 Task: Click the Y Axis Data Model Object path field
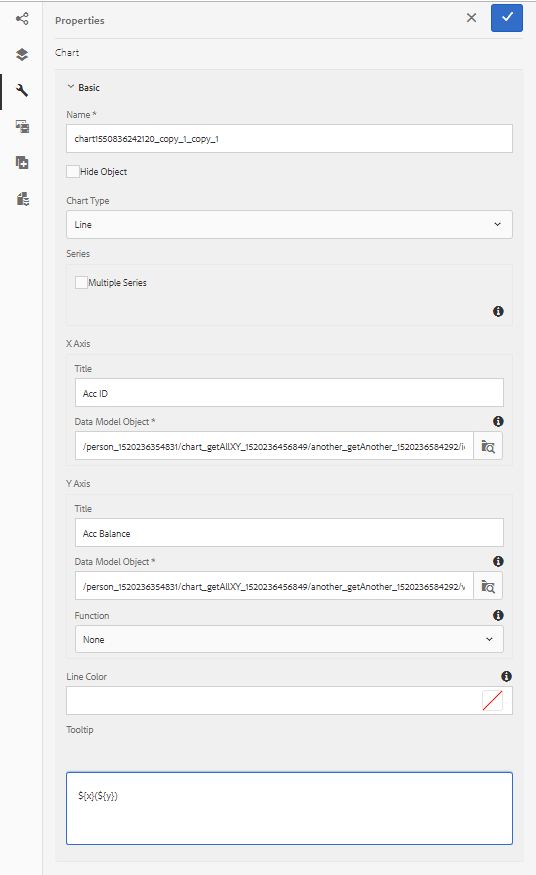pos(274,586)
